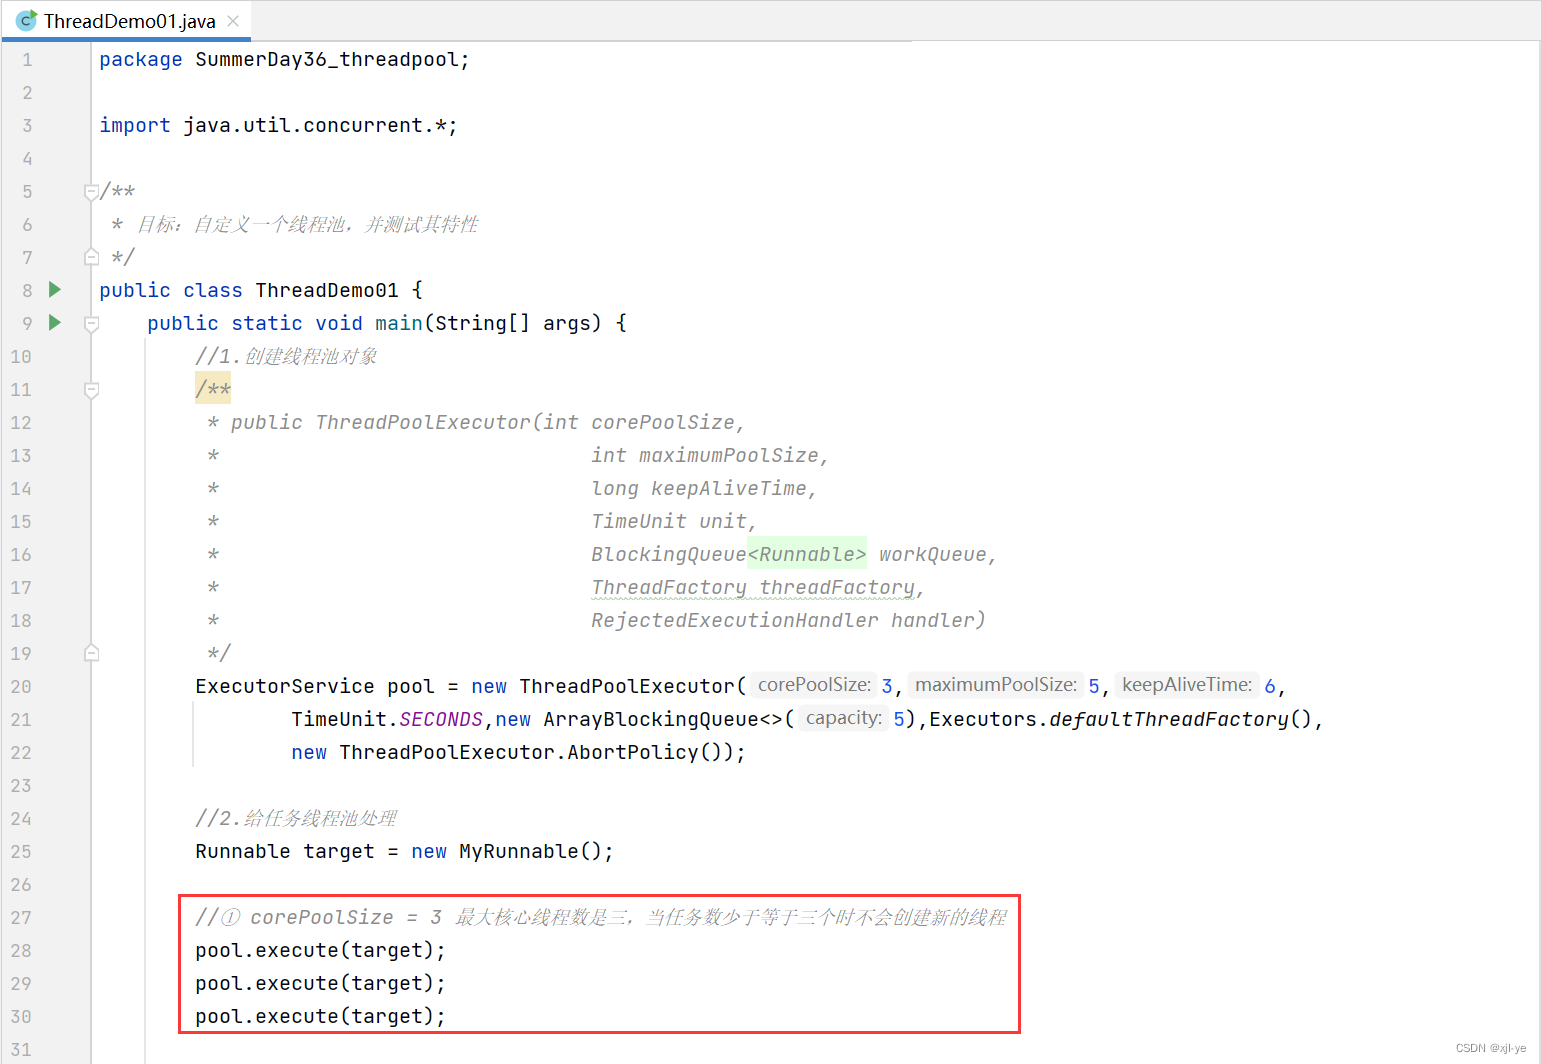Click line number 1 in the gutter
This screenshot has width=1541, height=1064.
27,60
